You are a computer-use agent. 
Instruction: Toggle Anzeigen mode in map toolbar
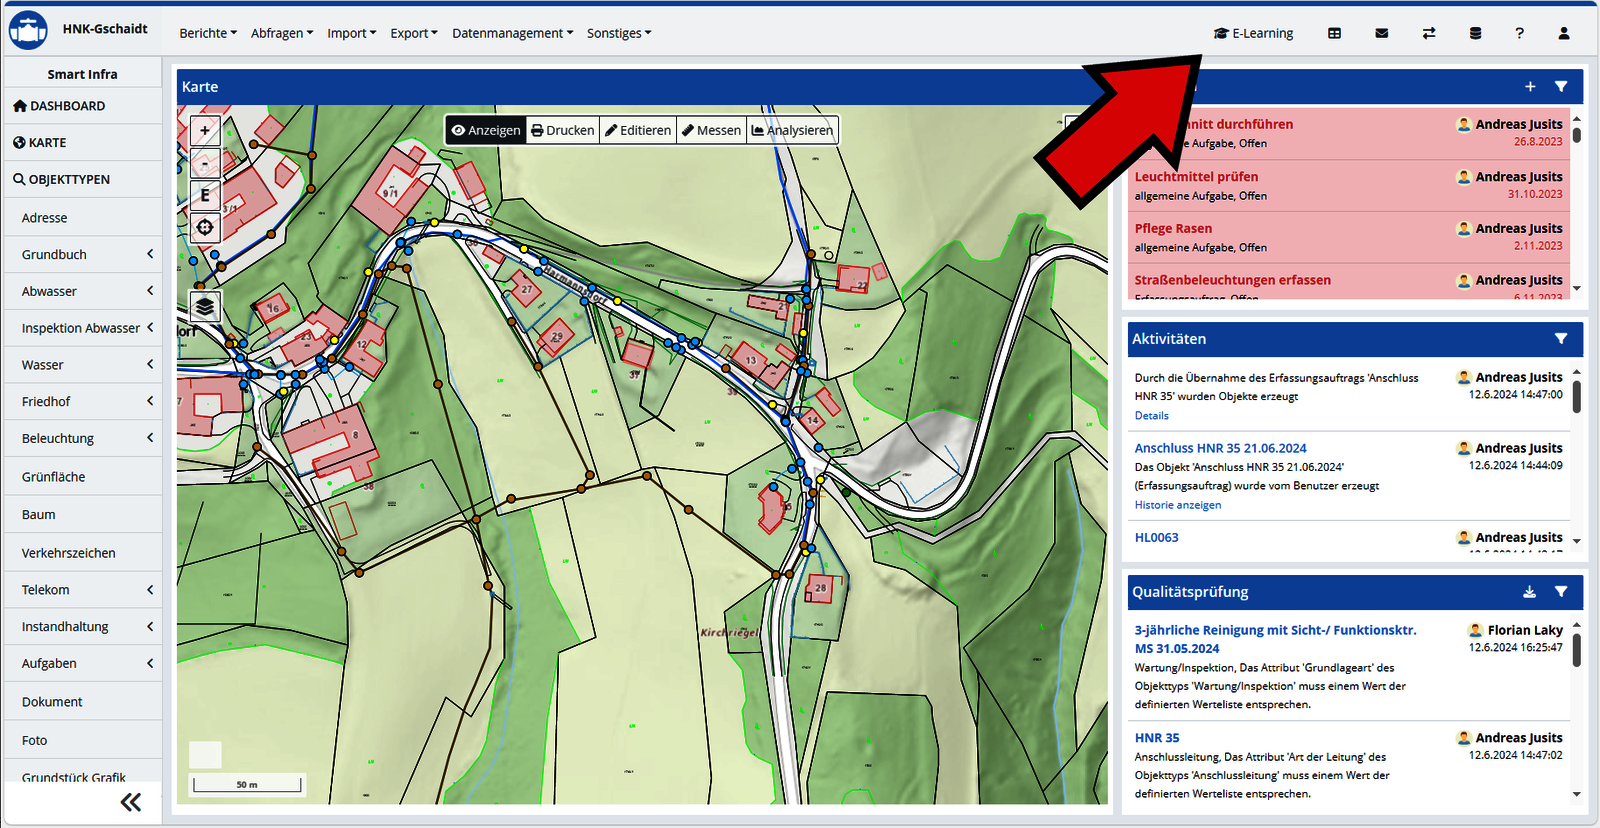[486, 130]
